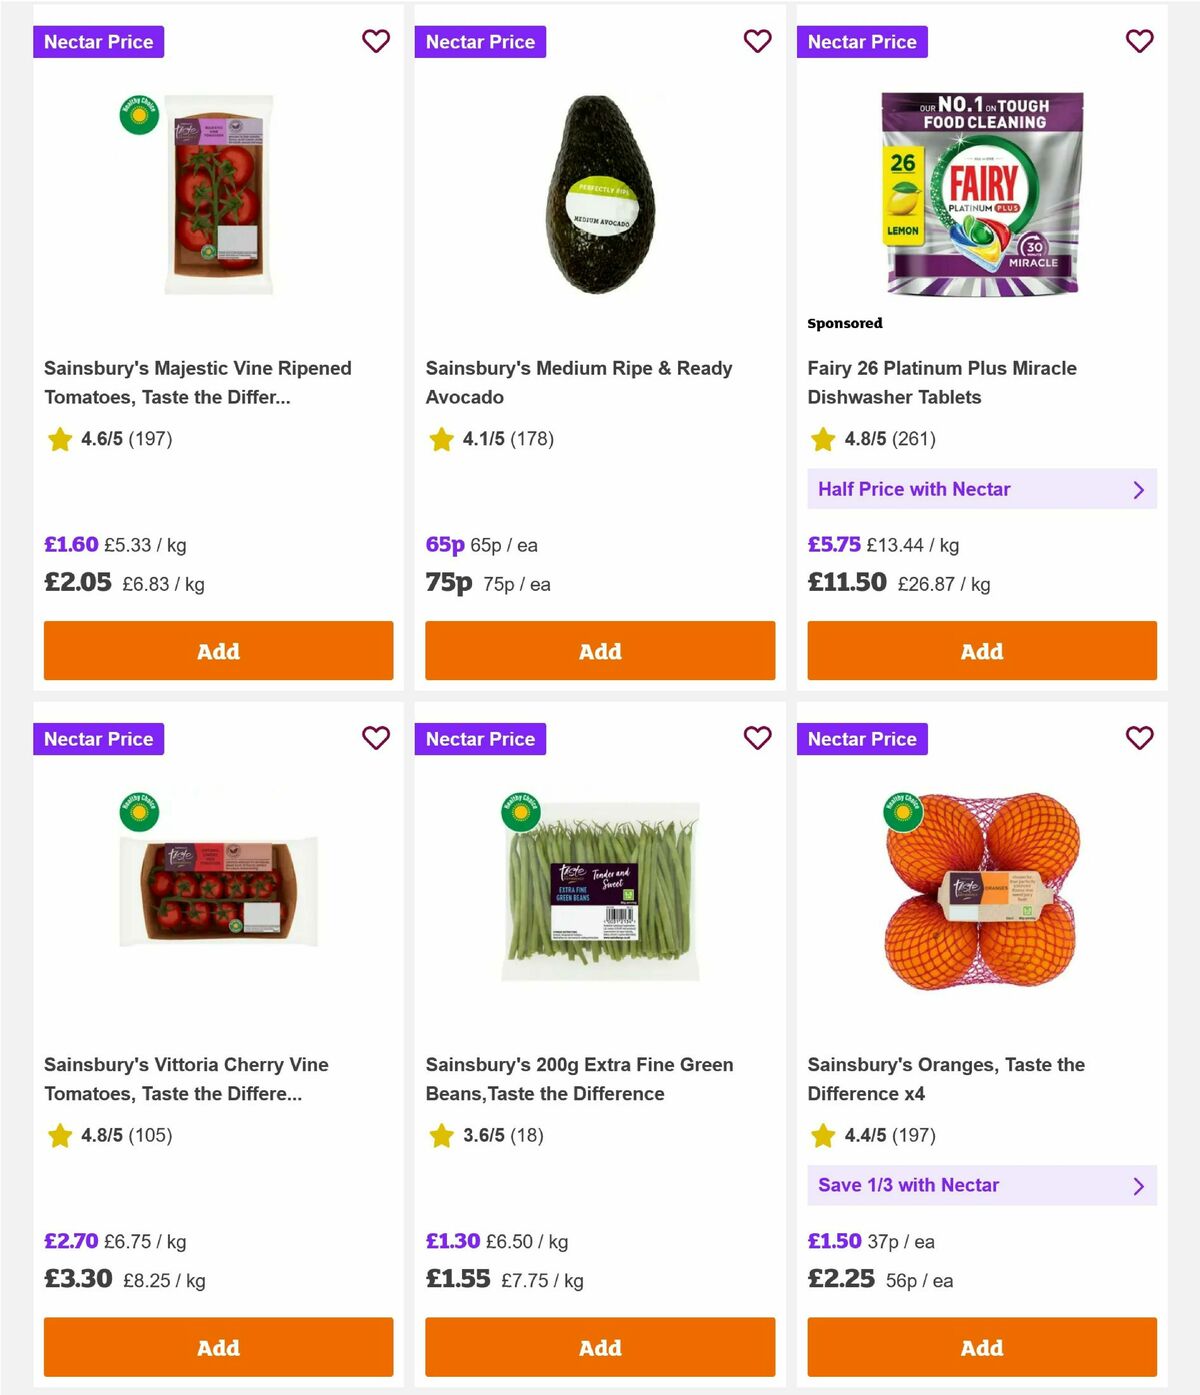Favourite the Extra Fine Green Beans
Image resolution: width=1200 pixels, height=1395 pixels.
pos(757,738)
